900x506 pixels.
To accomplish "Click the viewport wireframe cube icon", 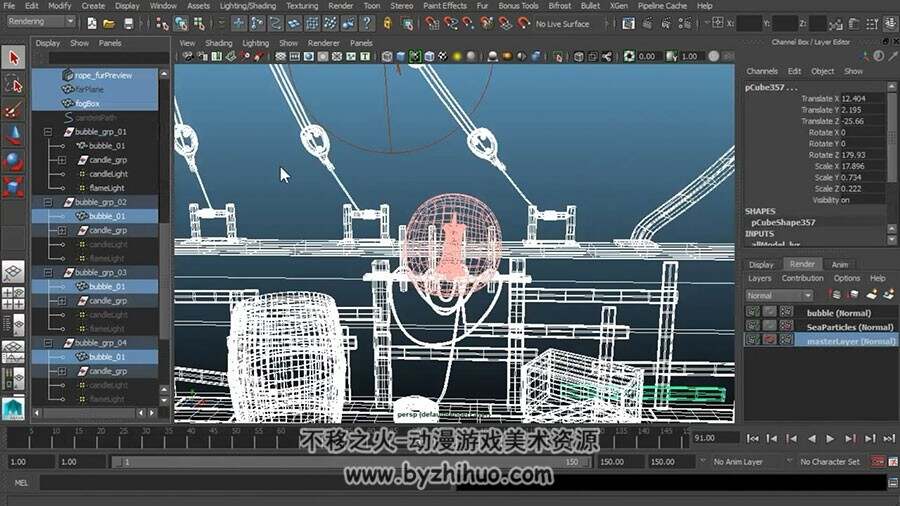I will coord(387,56).
